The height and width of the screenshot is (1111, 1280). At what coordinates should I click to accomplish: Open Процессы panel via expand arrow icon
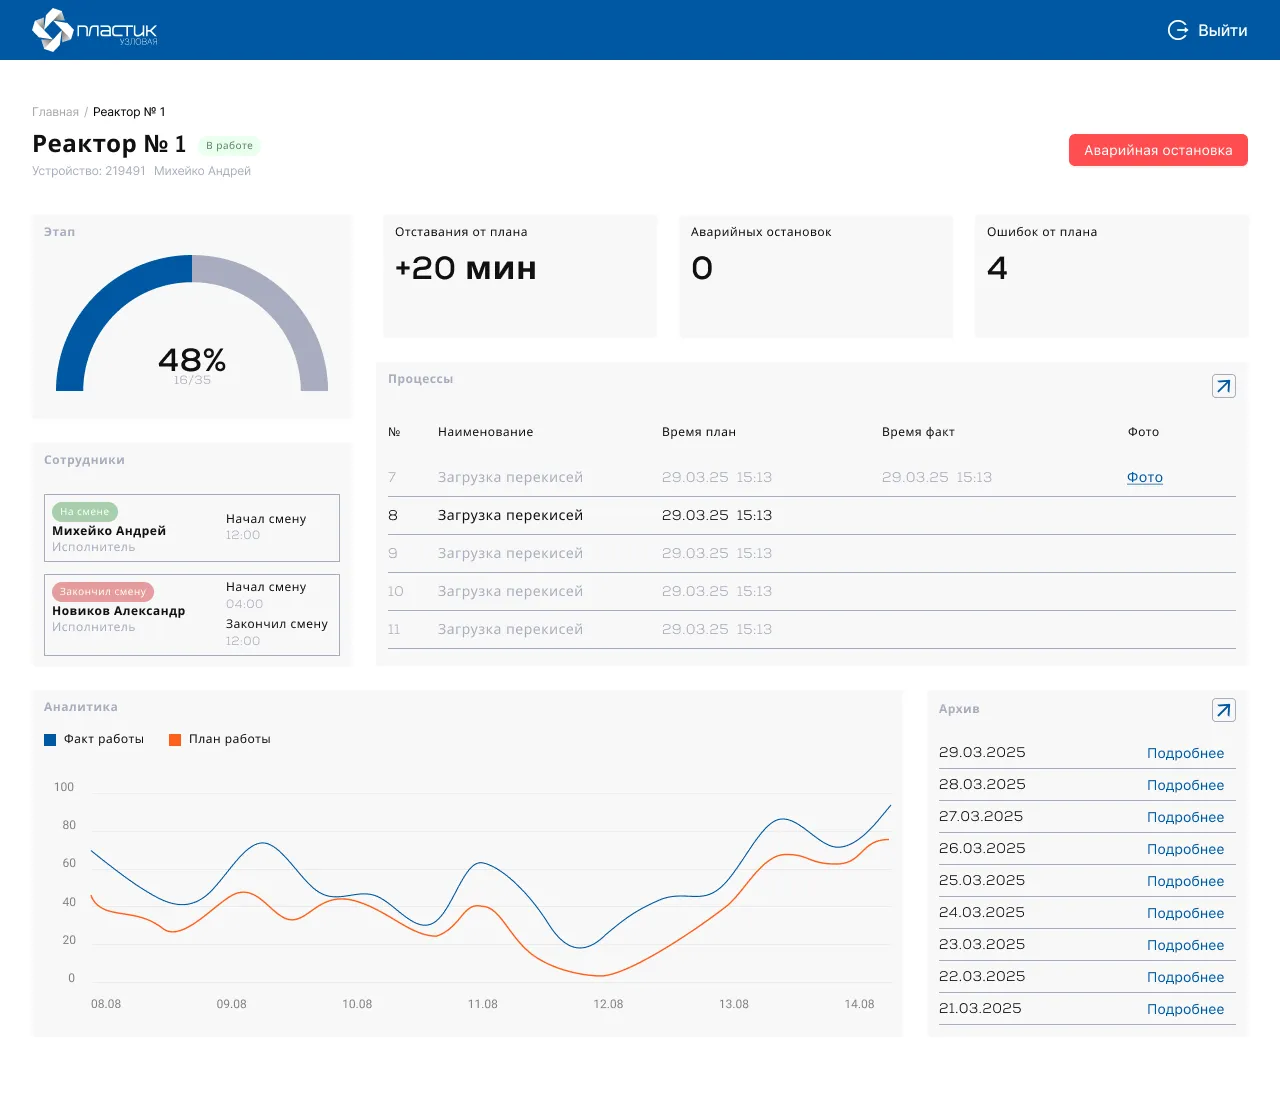click(x=1223, y=386)
